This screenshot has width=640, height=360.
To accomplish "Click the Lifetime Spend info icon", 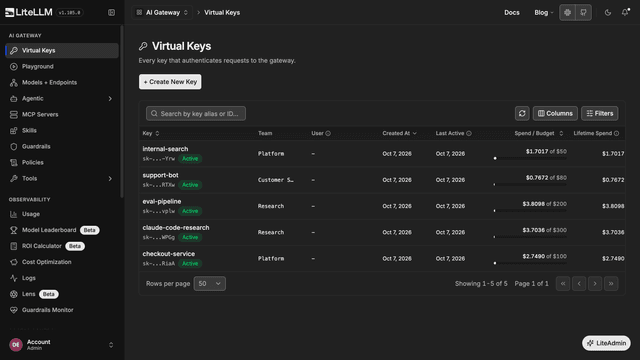I will coord(616,133).
